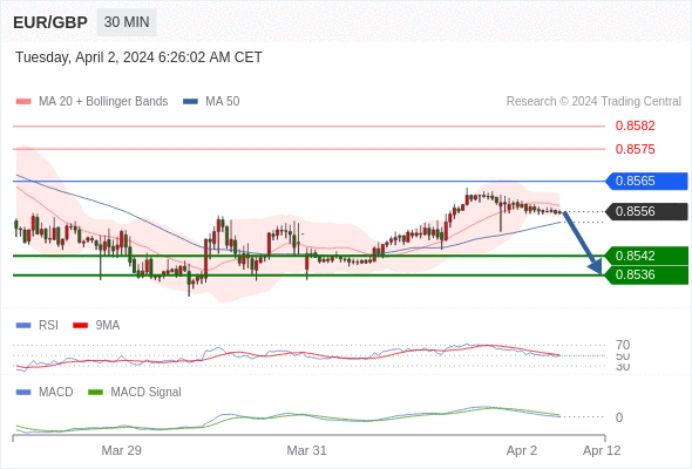This screenshot has height=469, width=692.
Task: Click the Research © 2024 Trading Central credit
Action: [x=594, y=101]
